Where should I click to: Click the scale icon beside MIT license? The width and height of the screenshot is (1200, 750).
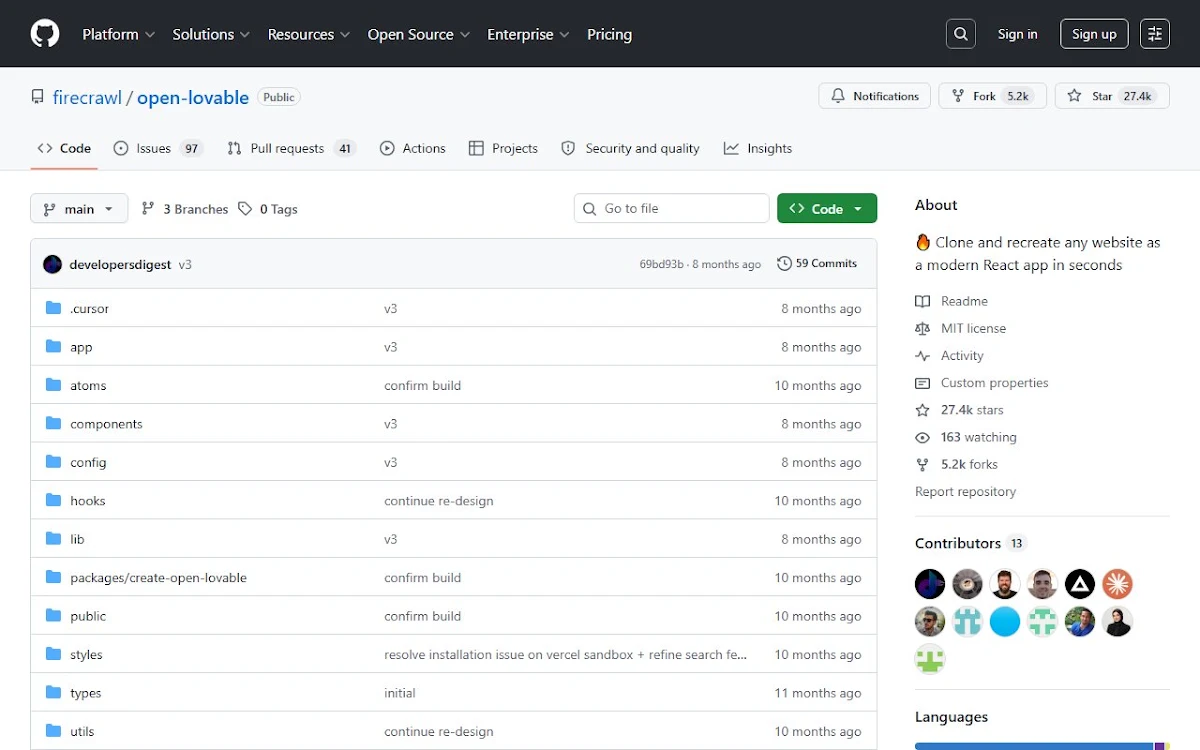pos(922,328)
